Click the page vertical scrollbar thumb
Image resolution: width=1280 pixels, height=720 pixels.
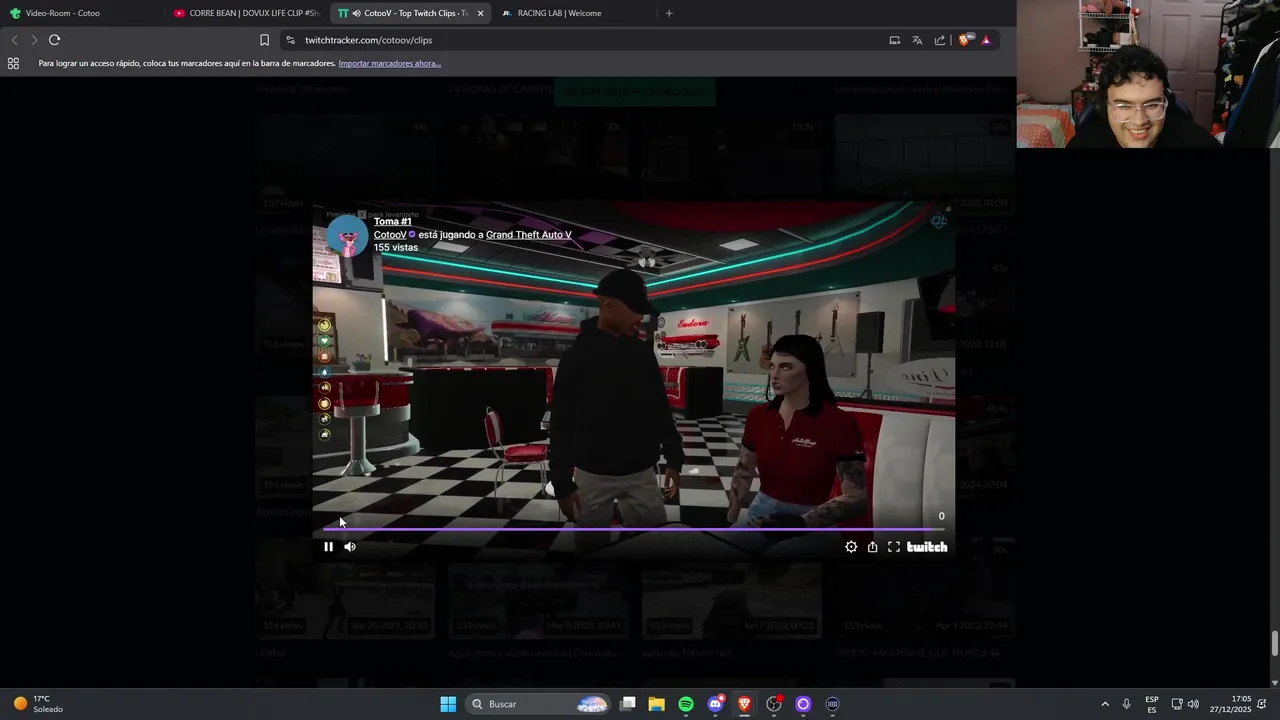[x=1274, y=644]
